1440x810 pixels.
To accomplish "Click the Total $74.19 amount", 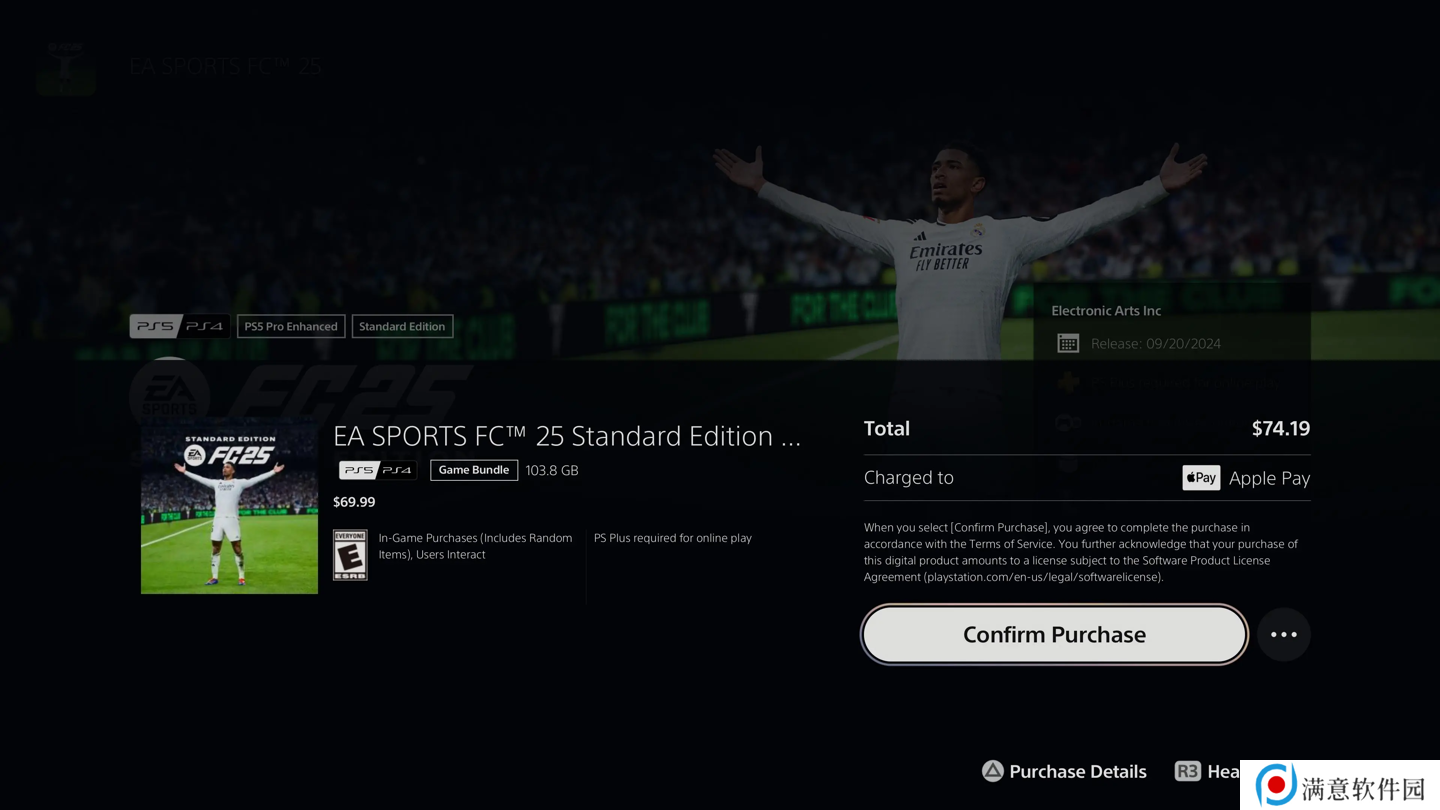I will 1281,428.
